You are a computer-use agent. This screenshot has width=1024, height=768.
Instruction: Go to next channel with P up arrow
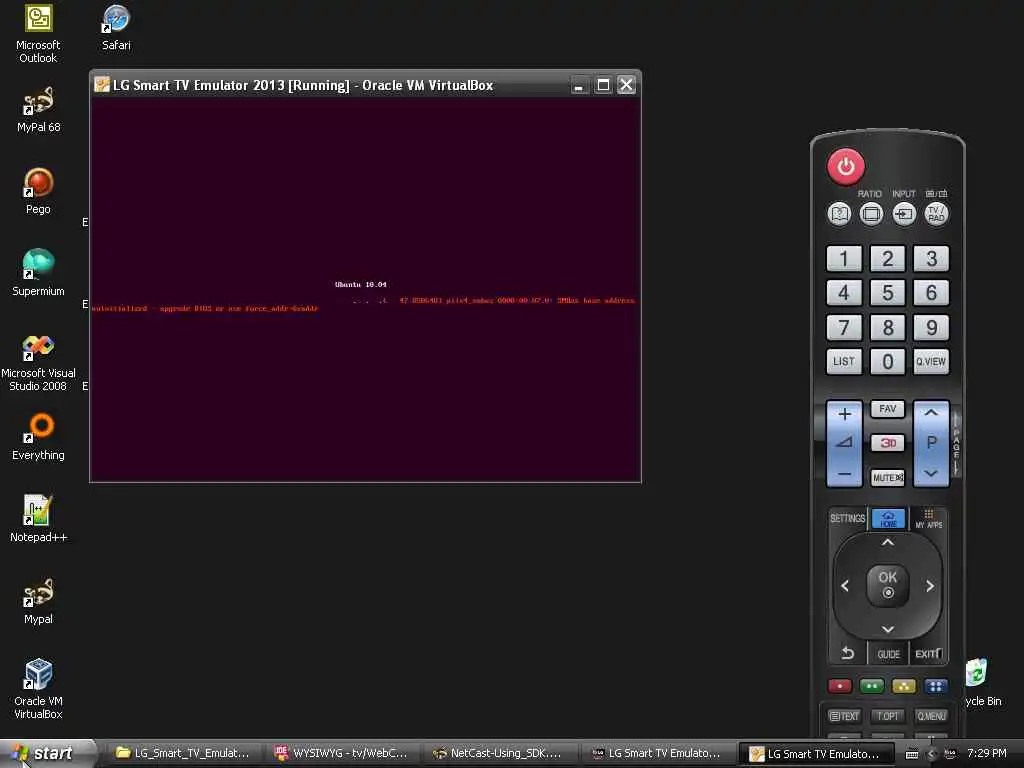point(931,414)
